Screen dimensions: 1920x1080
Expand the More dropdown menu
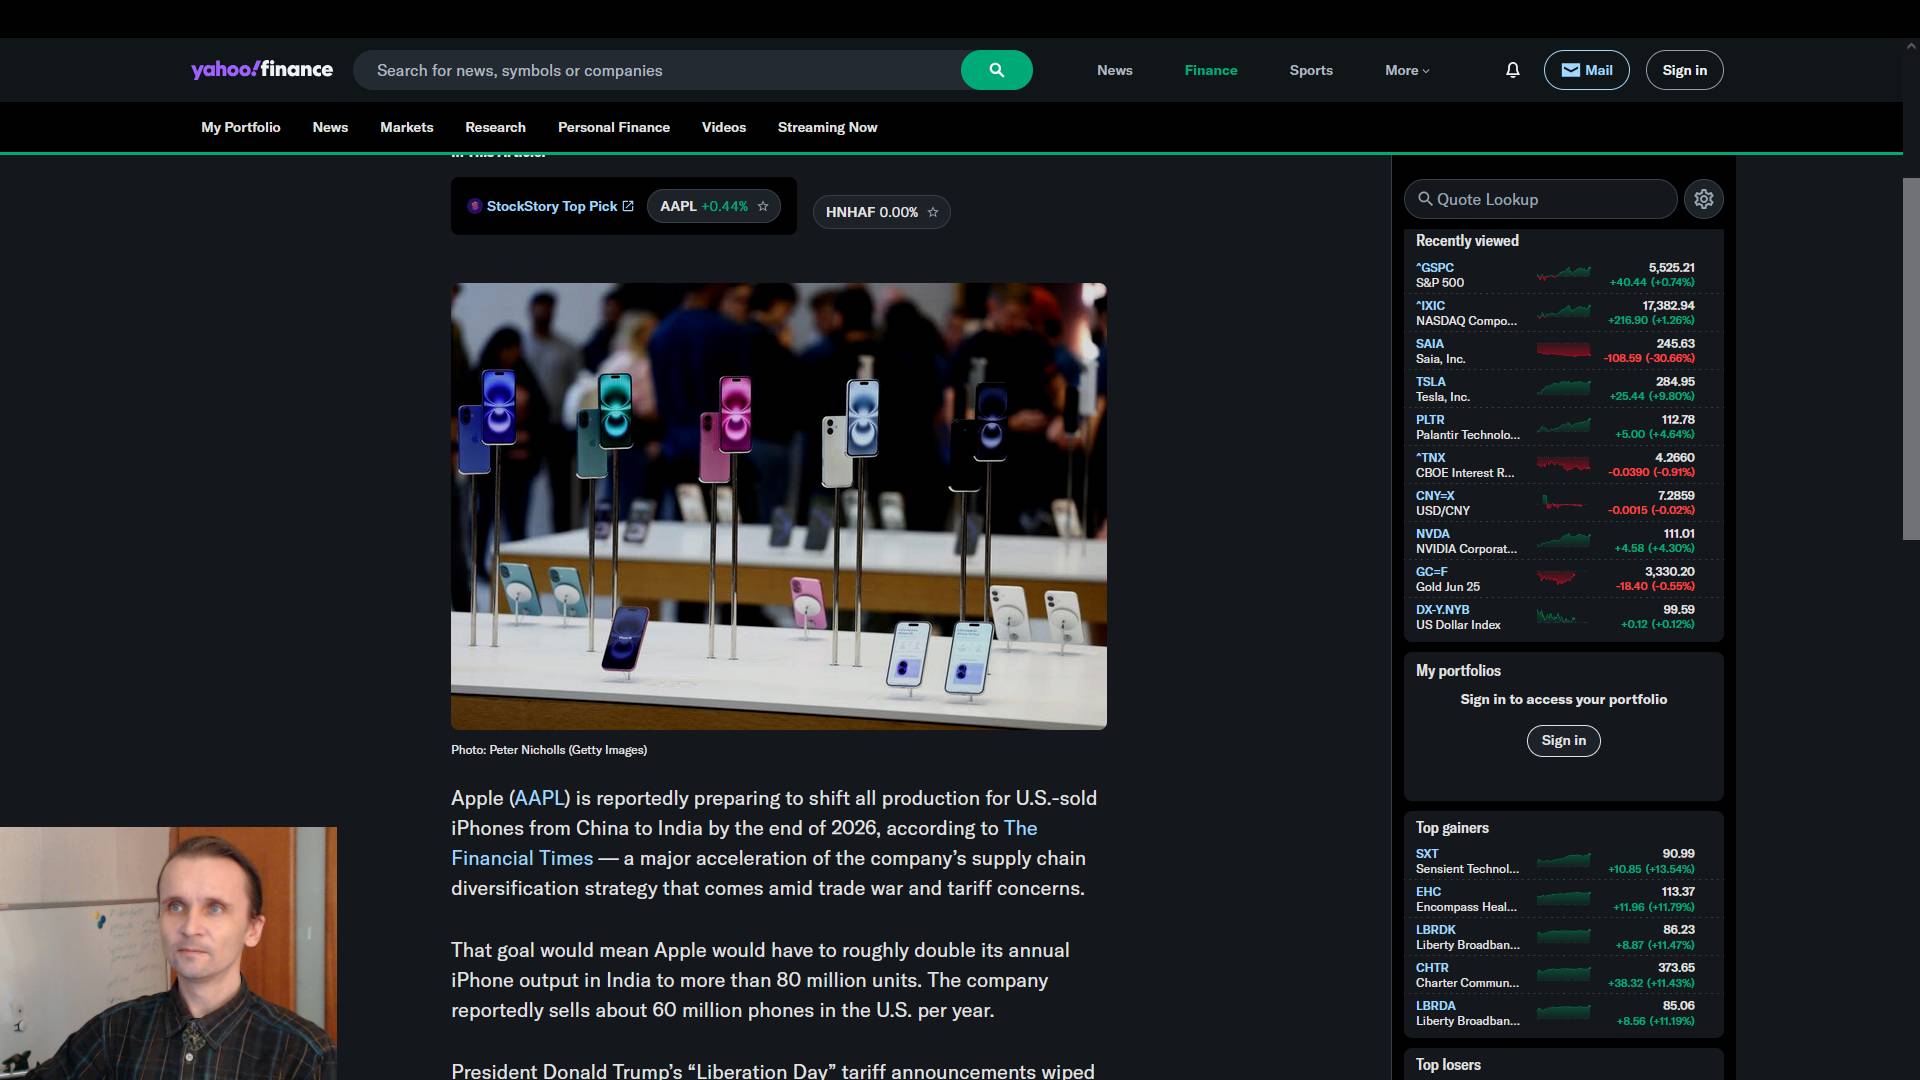[x=1407, y=70]
